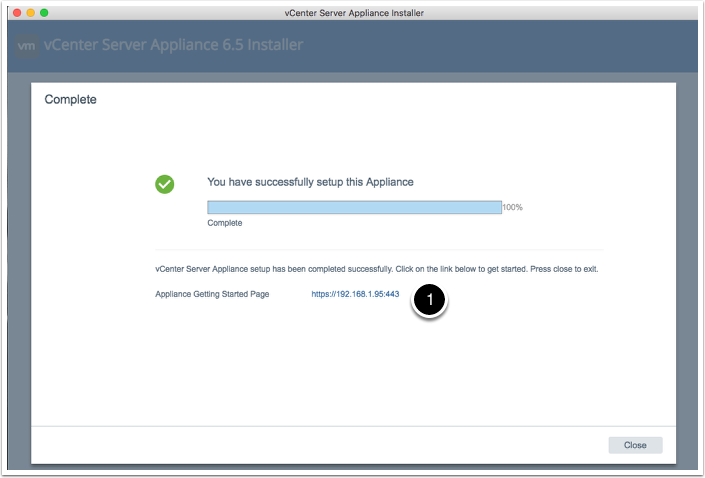Image resolution: width=705 pixels, height=478 pixels.
Task: Click the horizontal divider below the progress section
Action: (x=380, y=249)
